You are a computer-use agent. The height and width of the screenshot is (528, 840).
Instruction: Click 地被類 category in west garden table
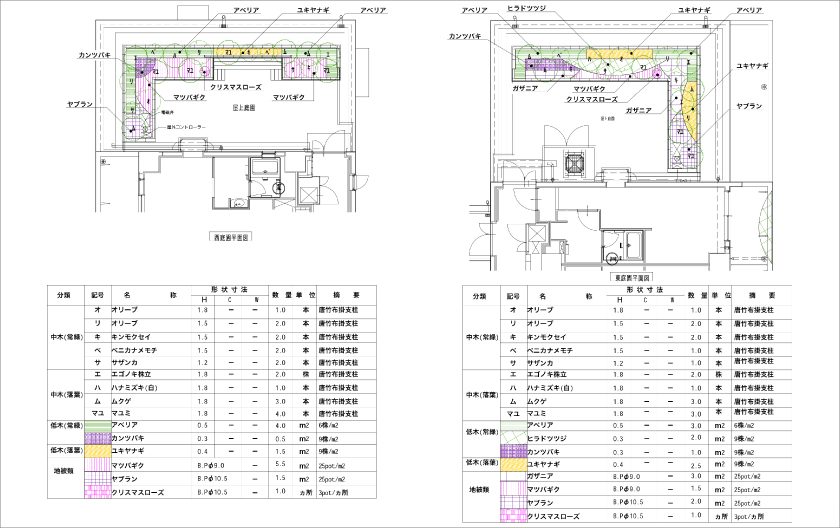(63, 471)
